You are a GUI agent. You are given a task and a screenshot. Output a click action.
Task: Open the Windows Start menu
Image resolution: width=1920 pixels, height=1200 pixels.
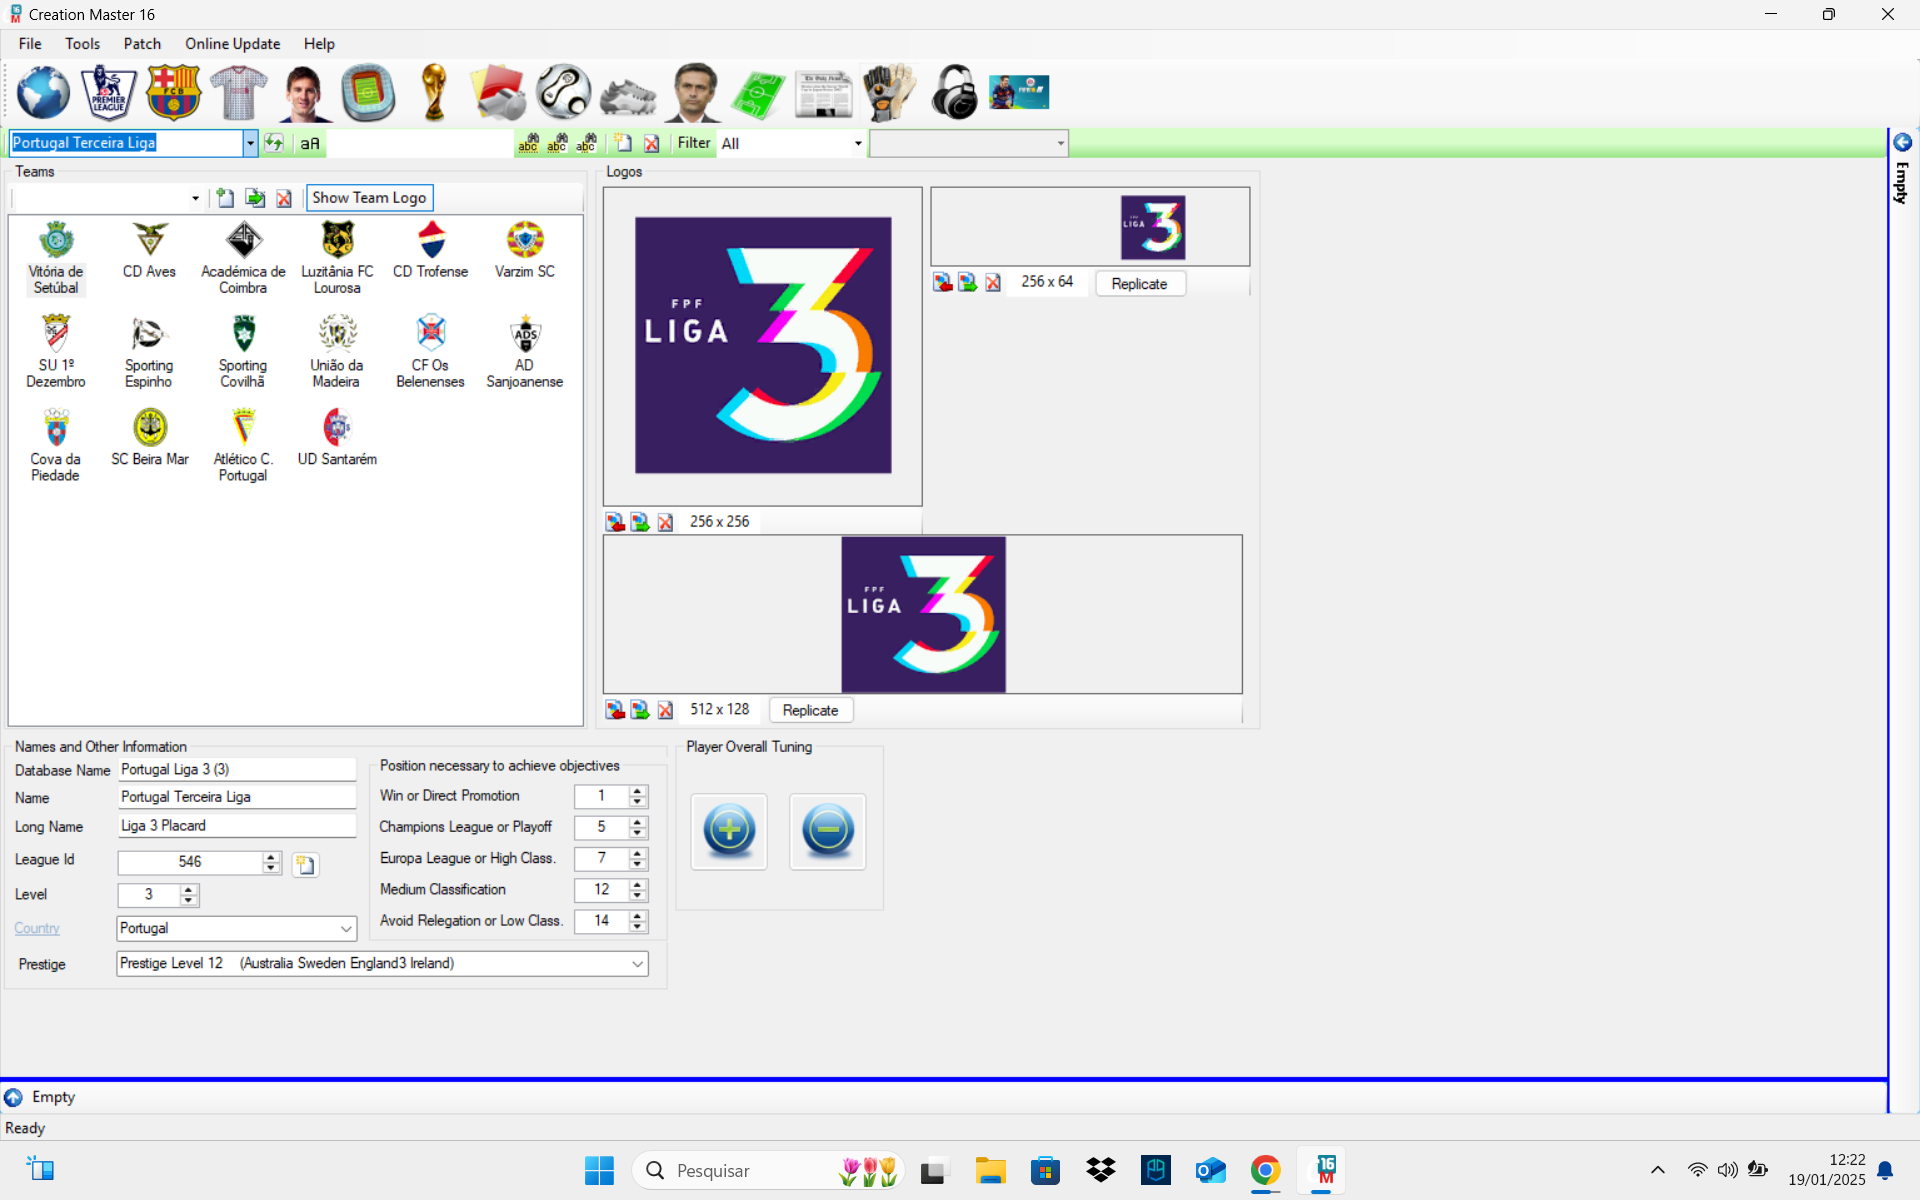pyautogui.click(x=599, y=1170)
